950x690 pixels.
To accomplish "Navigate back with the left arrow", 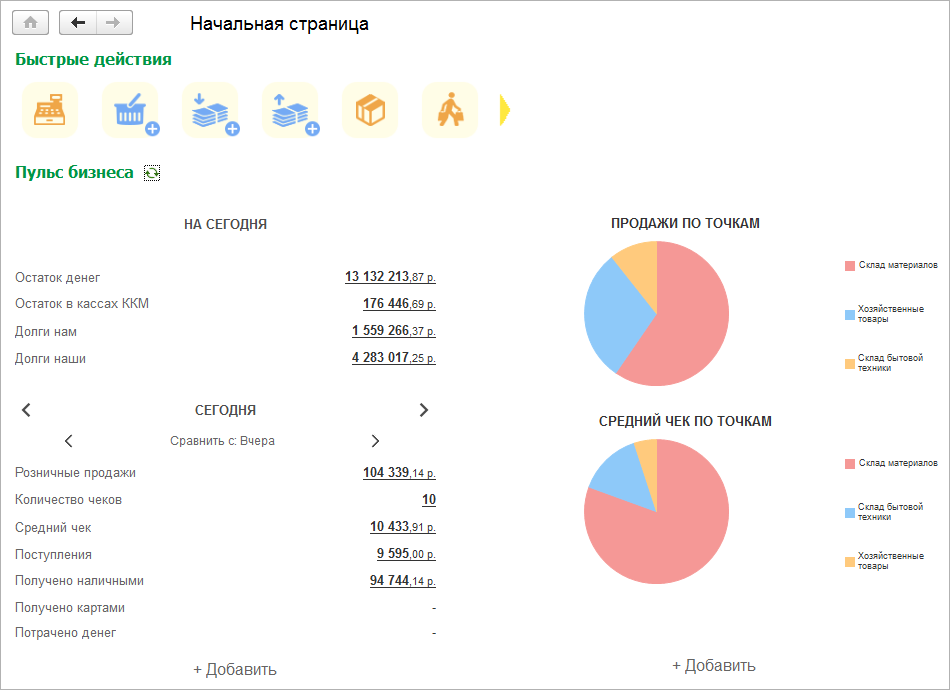I will click(78, 23).
